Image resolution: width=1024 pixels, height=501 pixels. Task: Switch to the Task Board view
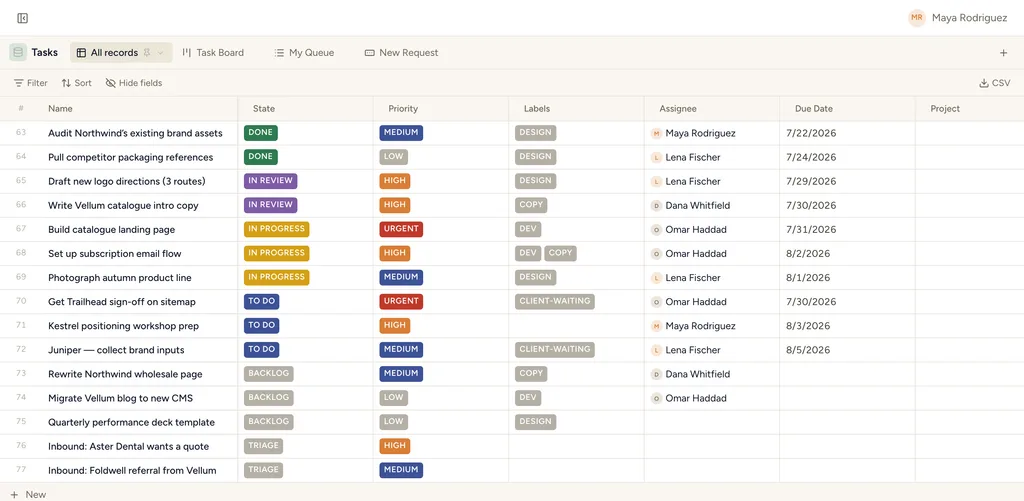[x=213, y=52]
